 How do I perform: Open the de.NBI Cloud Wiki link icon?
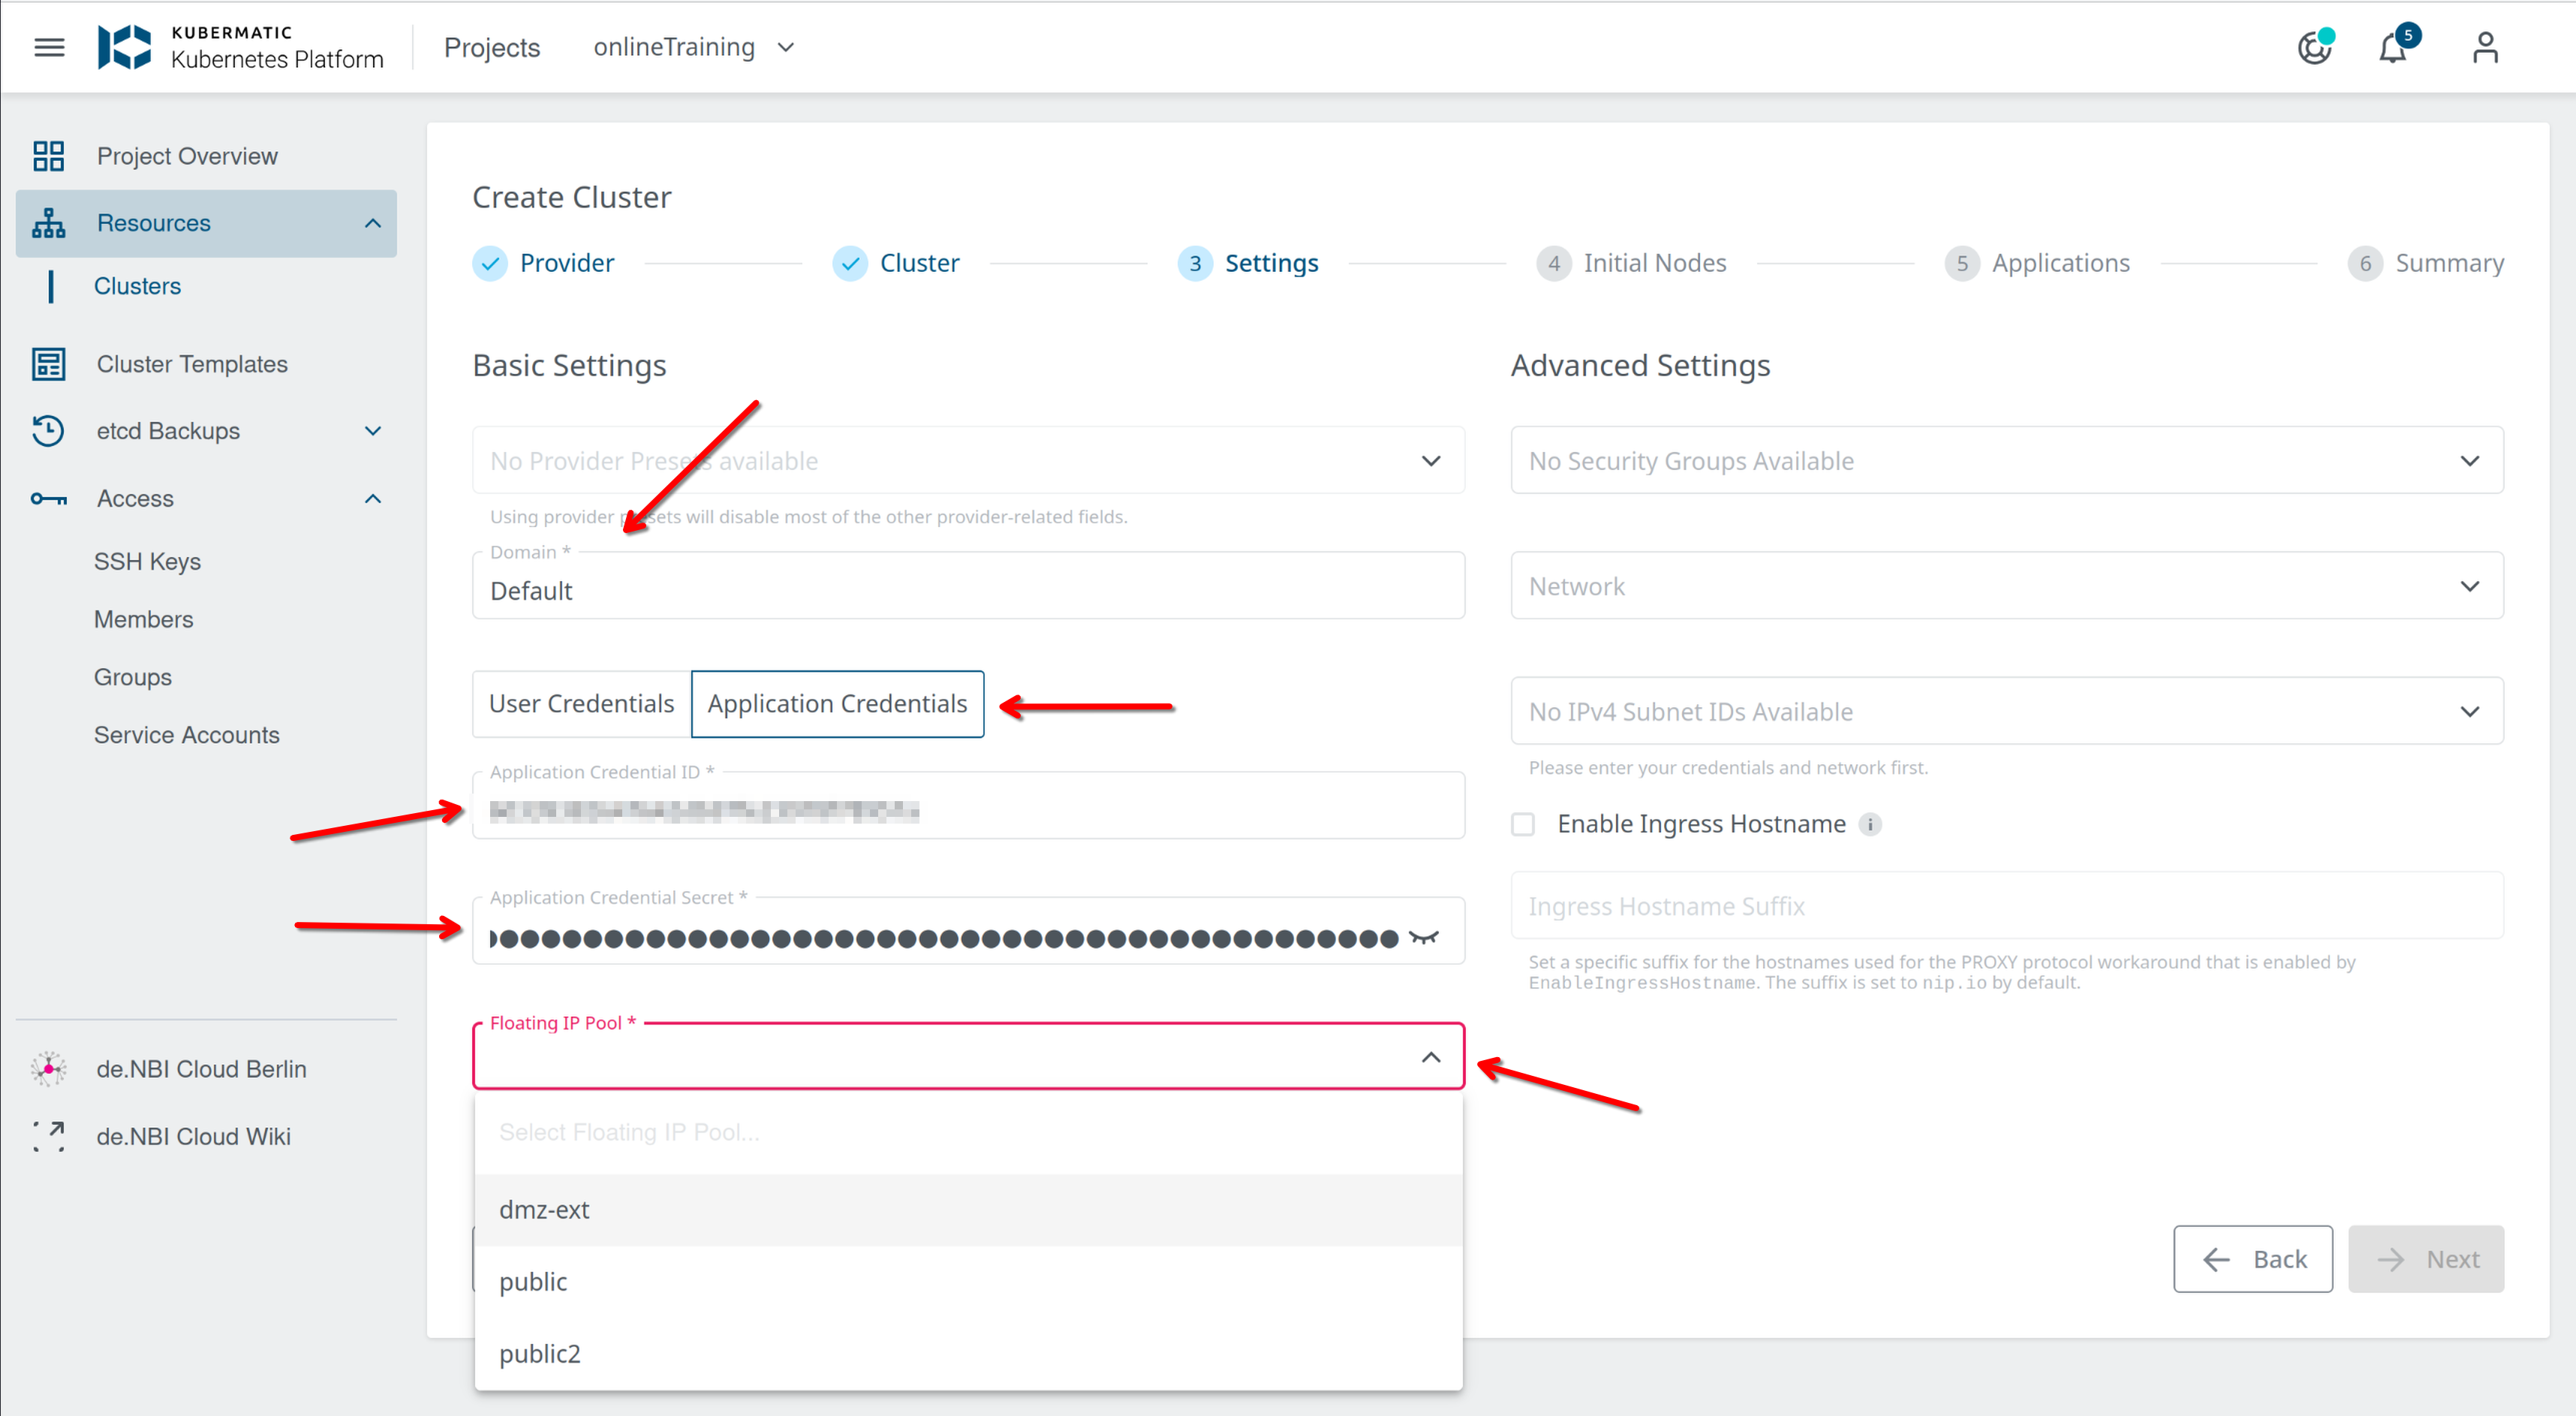coord(48,1136)
